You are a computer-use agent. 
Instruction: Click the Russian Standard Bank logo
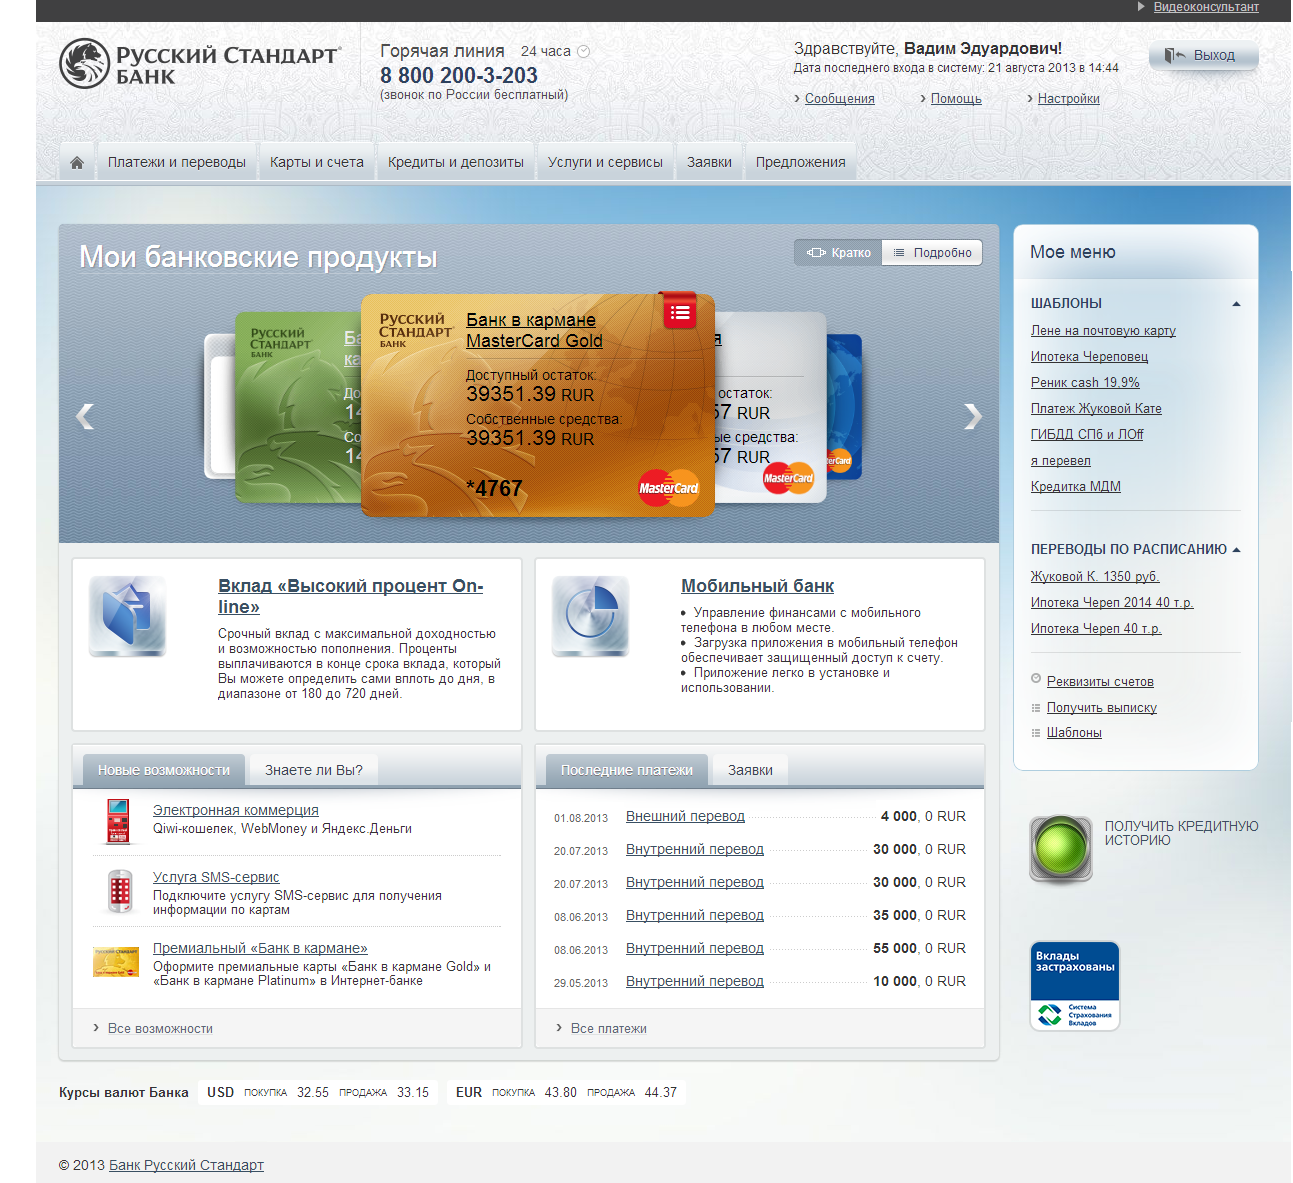coord(200,64)
